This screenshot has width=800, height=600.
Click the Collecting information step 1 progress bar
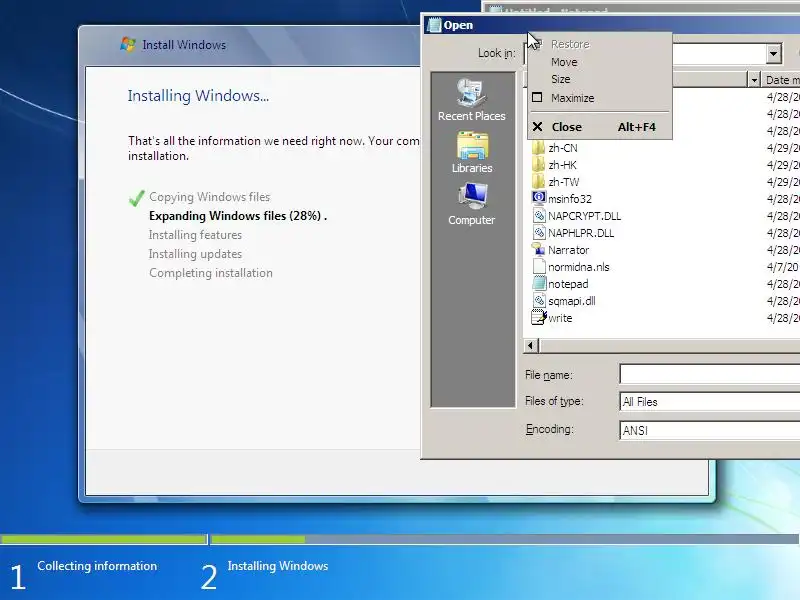pos(104,539)
